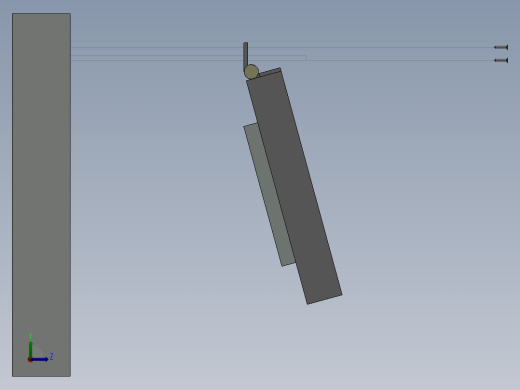Pick the round hinge pin
The image size is (520, 390).
coord(251,72)
